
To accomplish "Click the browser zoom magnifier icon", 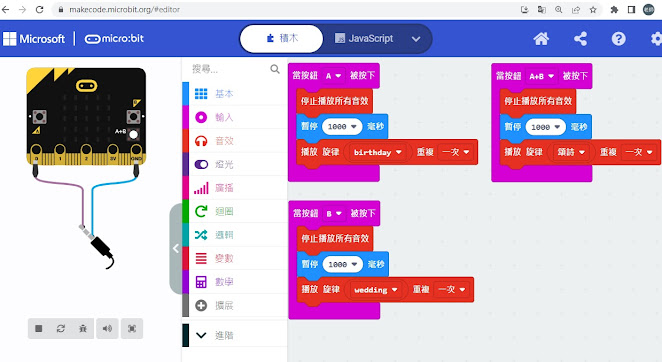I will point(559,9).
